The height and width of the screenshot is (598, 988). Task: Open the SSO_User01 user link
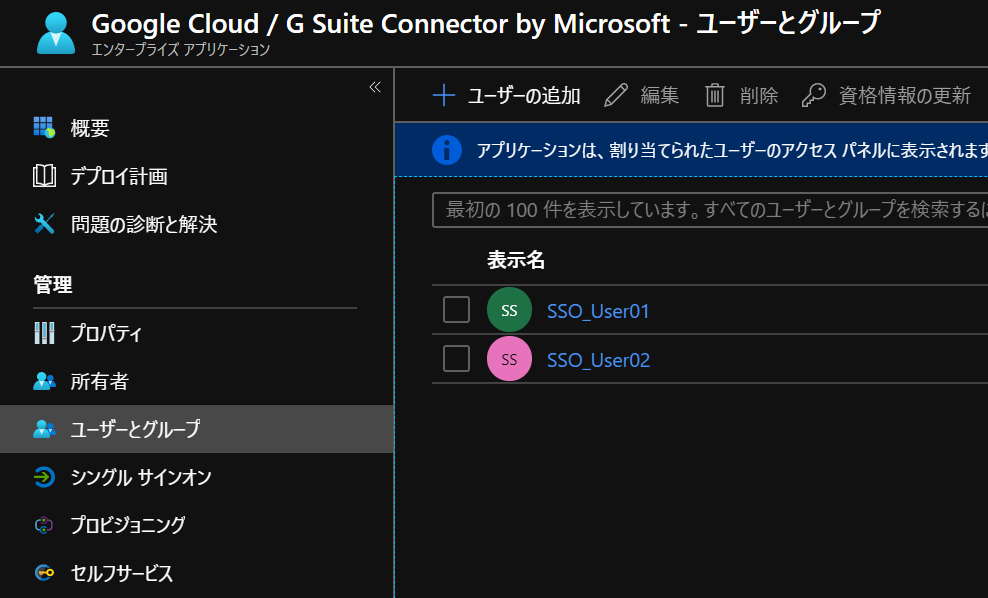598,311
